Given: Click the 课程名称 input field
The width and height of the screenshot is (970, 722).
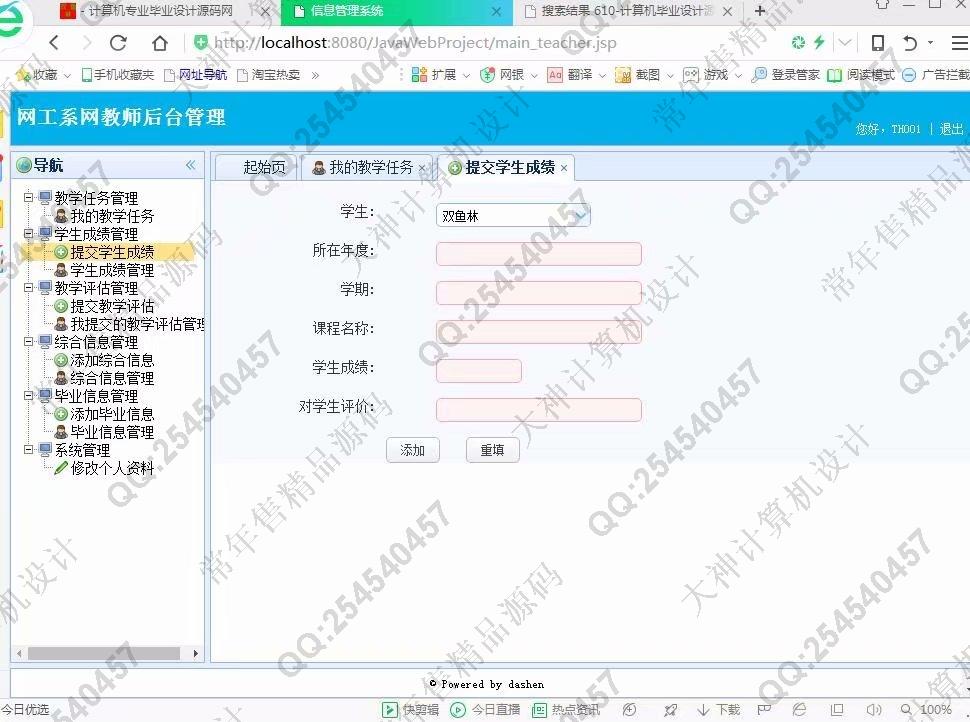Looking at the screenshot, I should coord(538,331).
